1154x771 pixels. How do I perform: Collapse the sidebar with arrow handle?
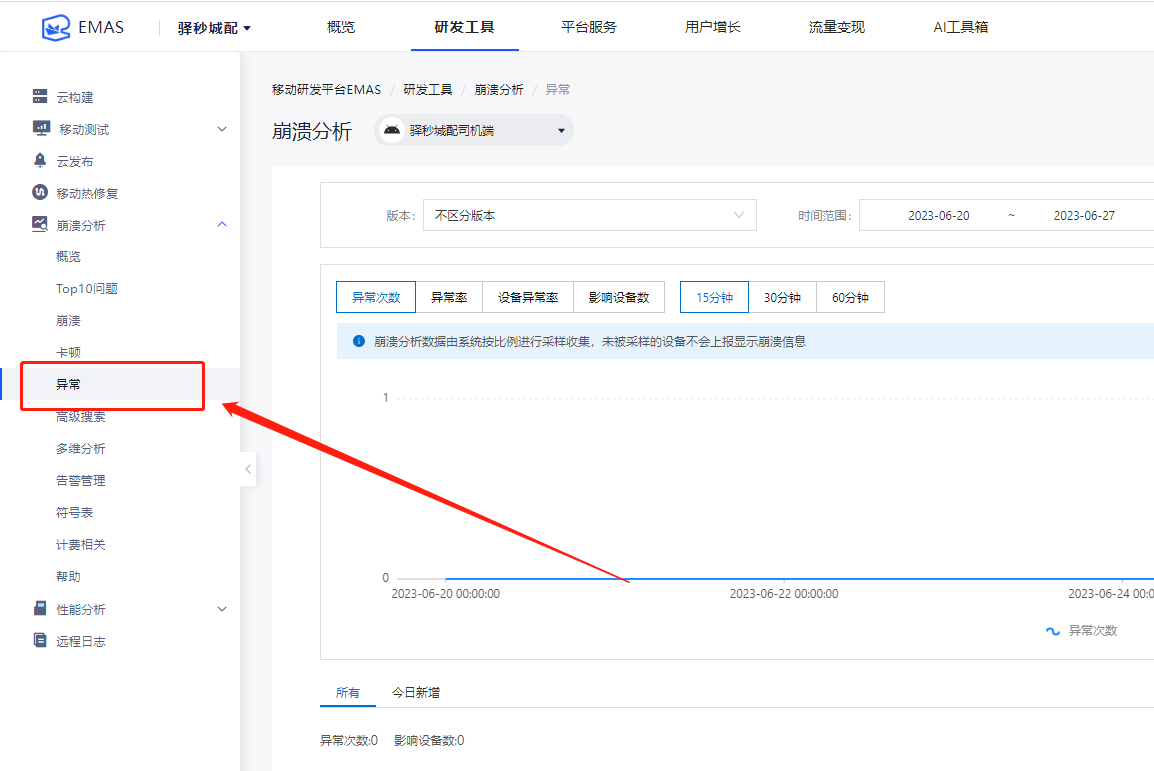click(x=248, y=469)
